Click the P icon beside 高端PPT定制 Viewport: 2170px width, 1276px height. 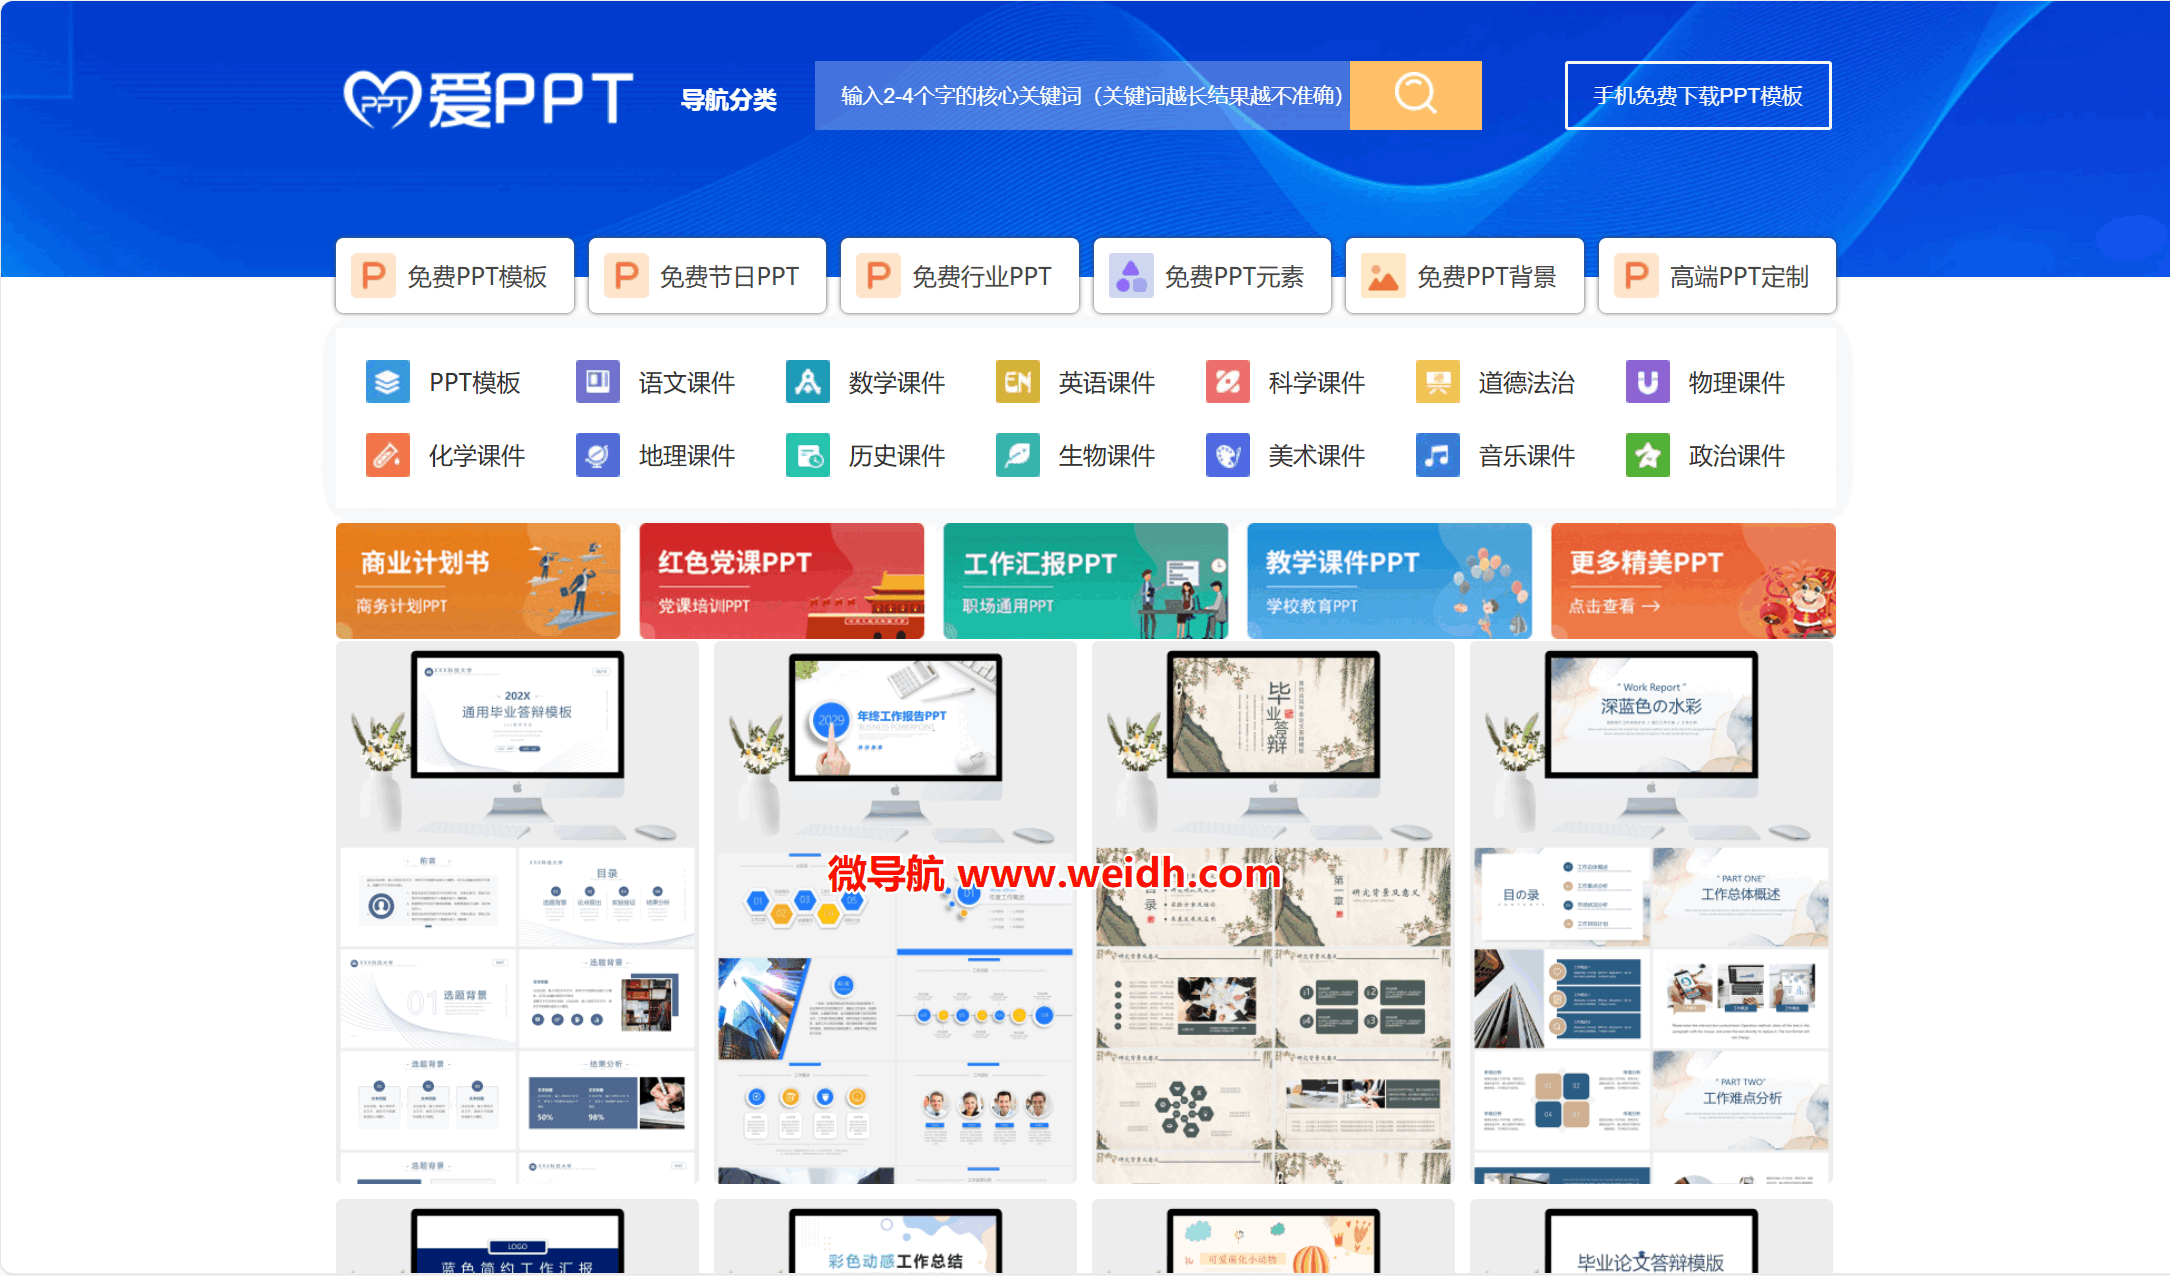point(1636,276)
